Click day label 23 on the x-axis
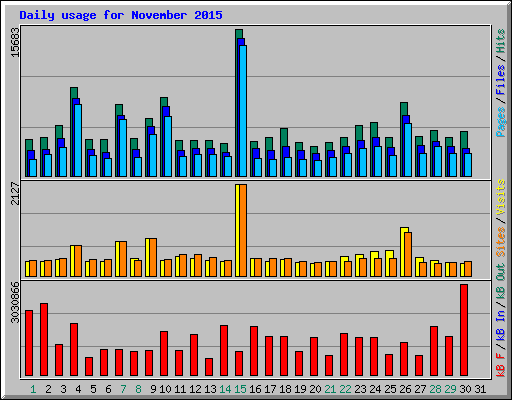This screenshot has height=400, width=512. [x=360, y=389]
